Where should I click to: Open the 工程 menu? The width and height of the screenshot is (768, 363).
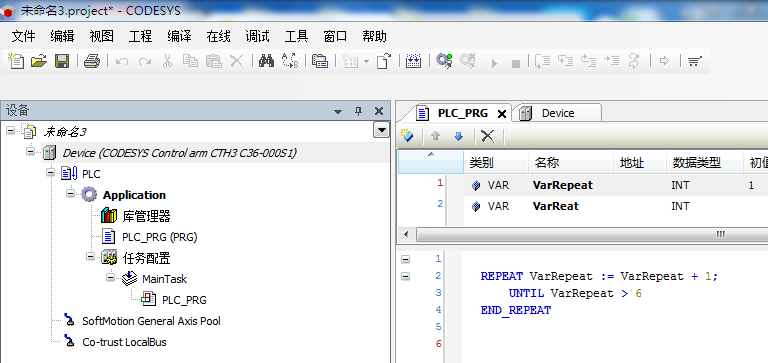(140, 36)
